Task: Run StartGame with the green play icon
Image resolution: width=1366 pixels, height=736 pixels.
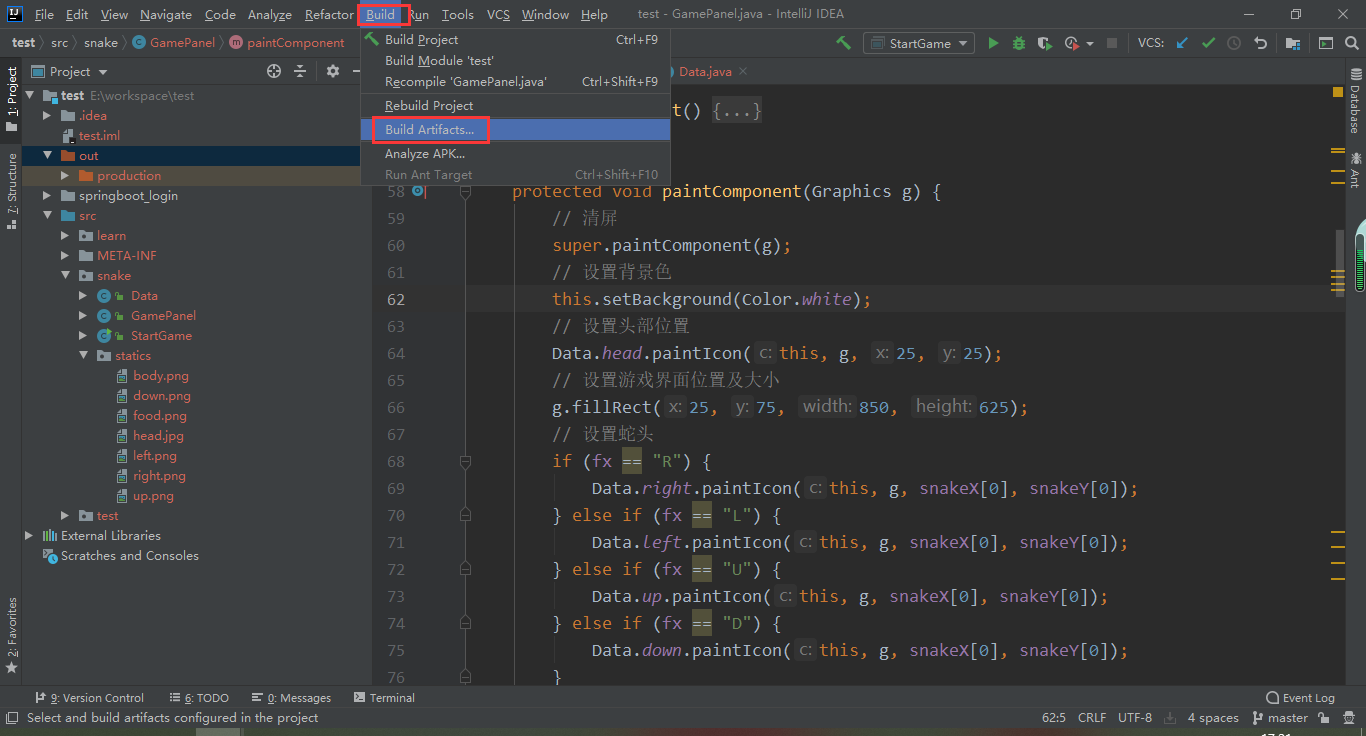Action: point(993,43)
